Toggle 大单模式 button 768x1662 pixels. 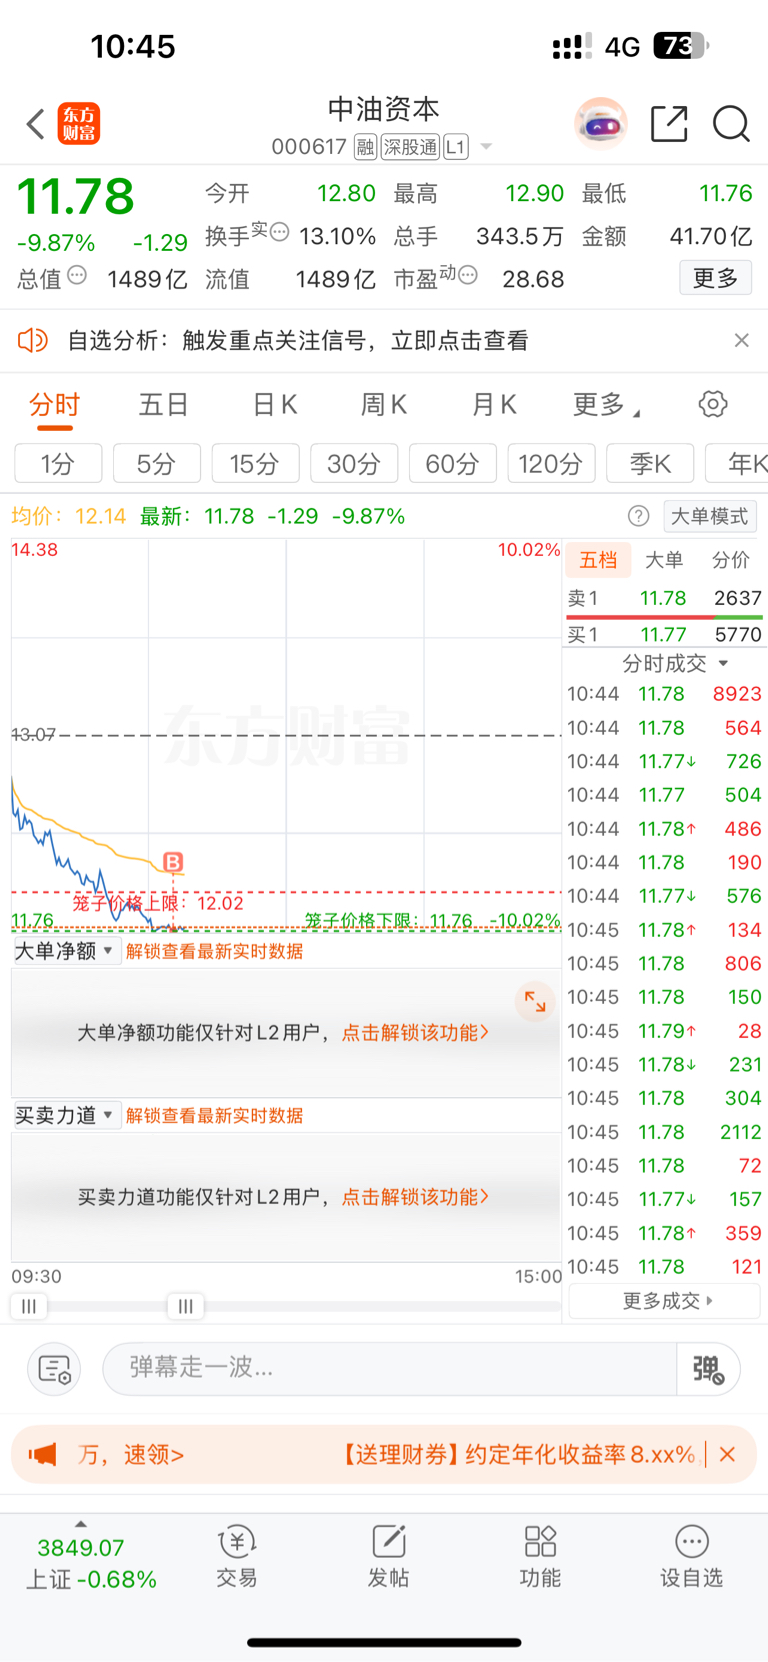coord(710,516)
